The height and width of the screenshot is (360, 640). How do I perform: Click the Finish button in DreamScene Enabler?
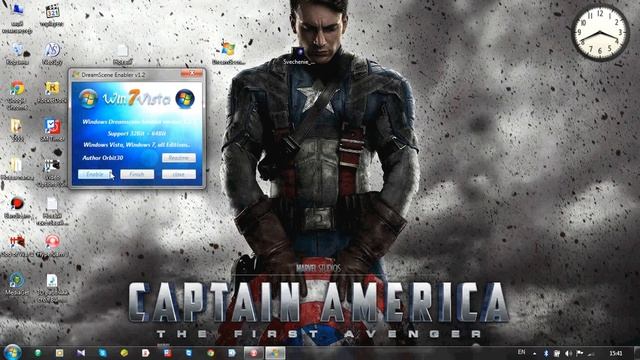tap(137, 174)
